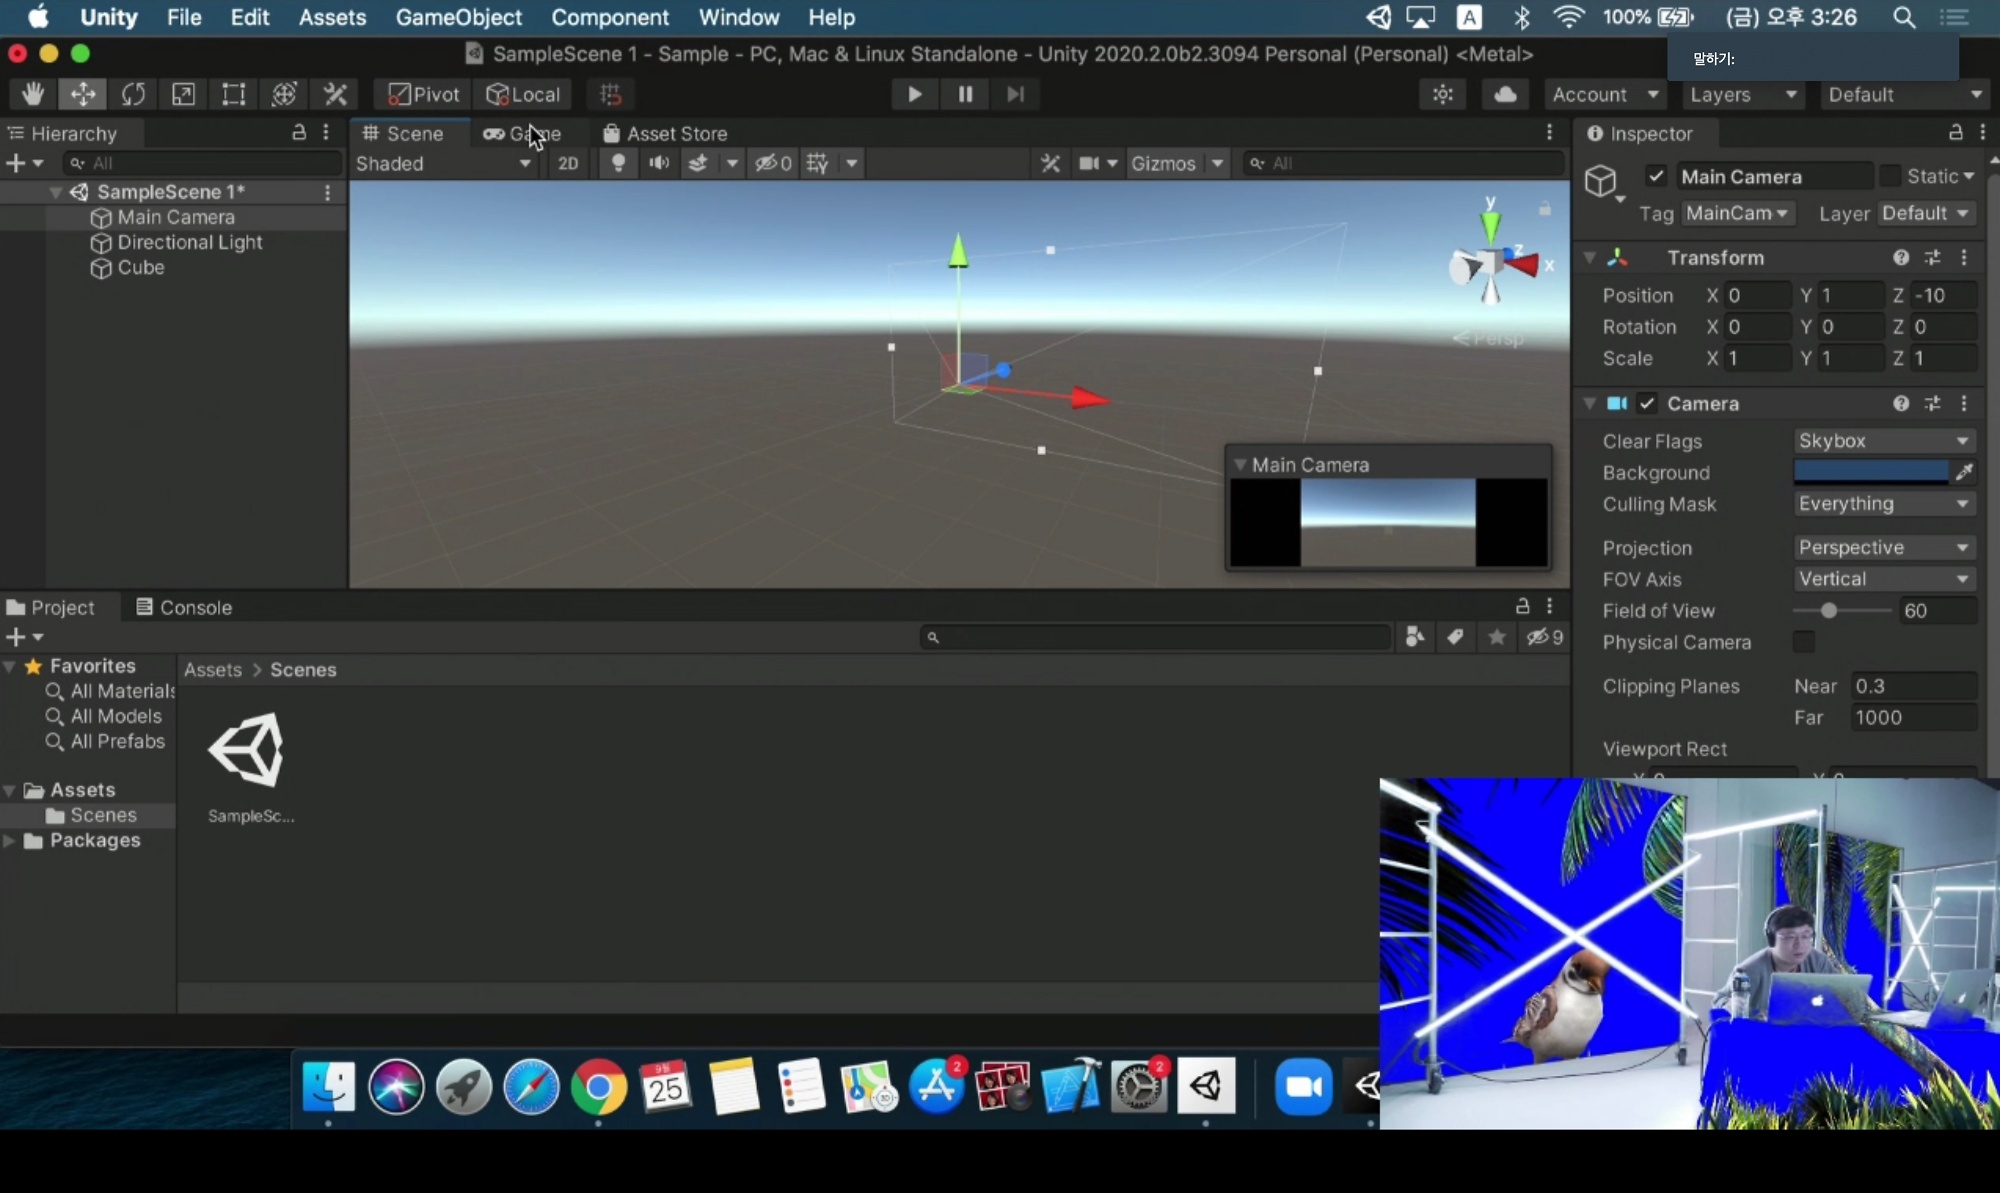2000x1193 pixels.
Task: Disable the Camera component checkbox
Action: [x=1647, y=403]
